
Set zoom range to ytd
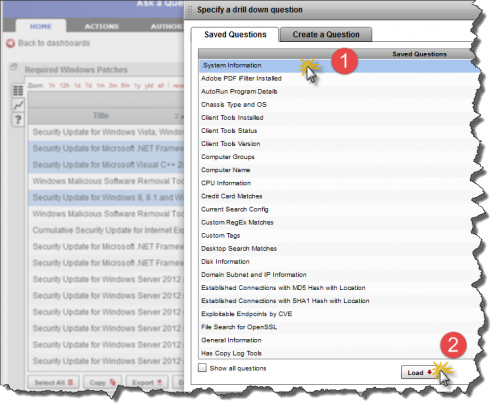click(x=149, y=86)
